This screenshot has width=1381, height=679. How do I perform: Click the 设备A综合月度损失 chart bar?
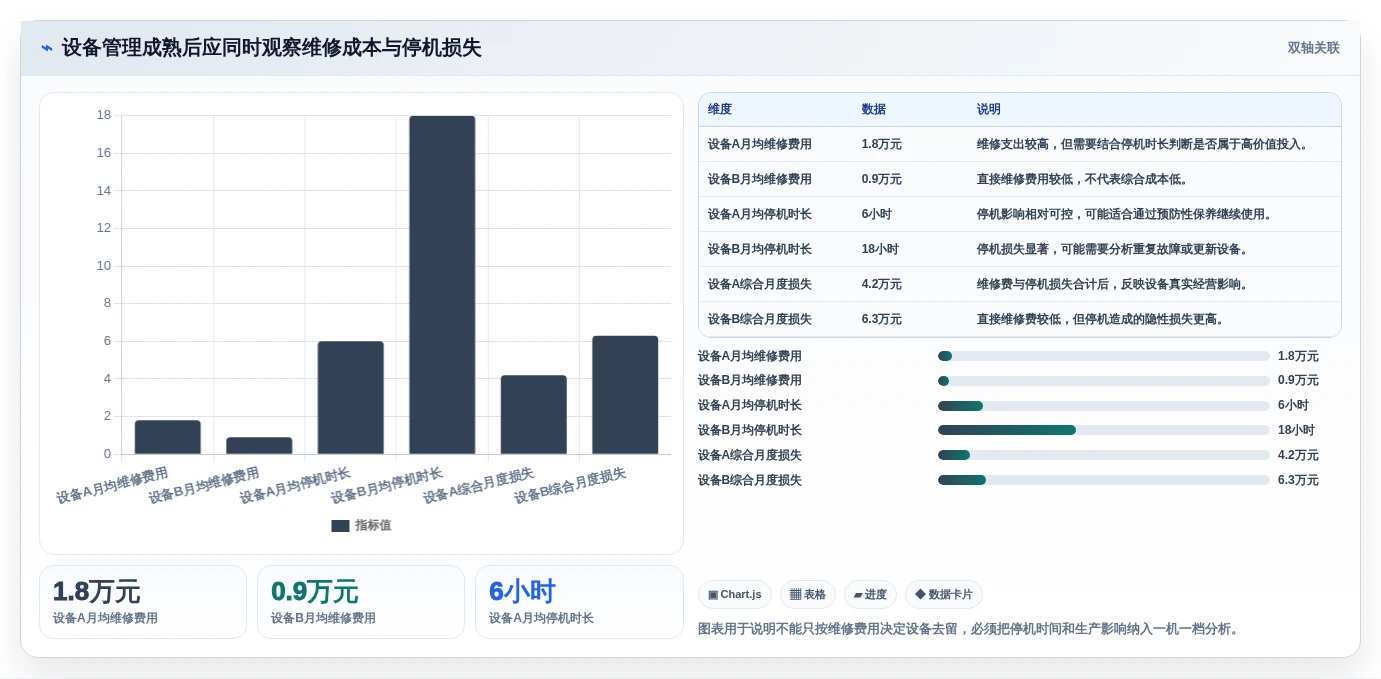click(x=534, y=415)
